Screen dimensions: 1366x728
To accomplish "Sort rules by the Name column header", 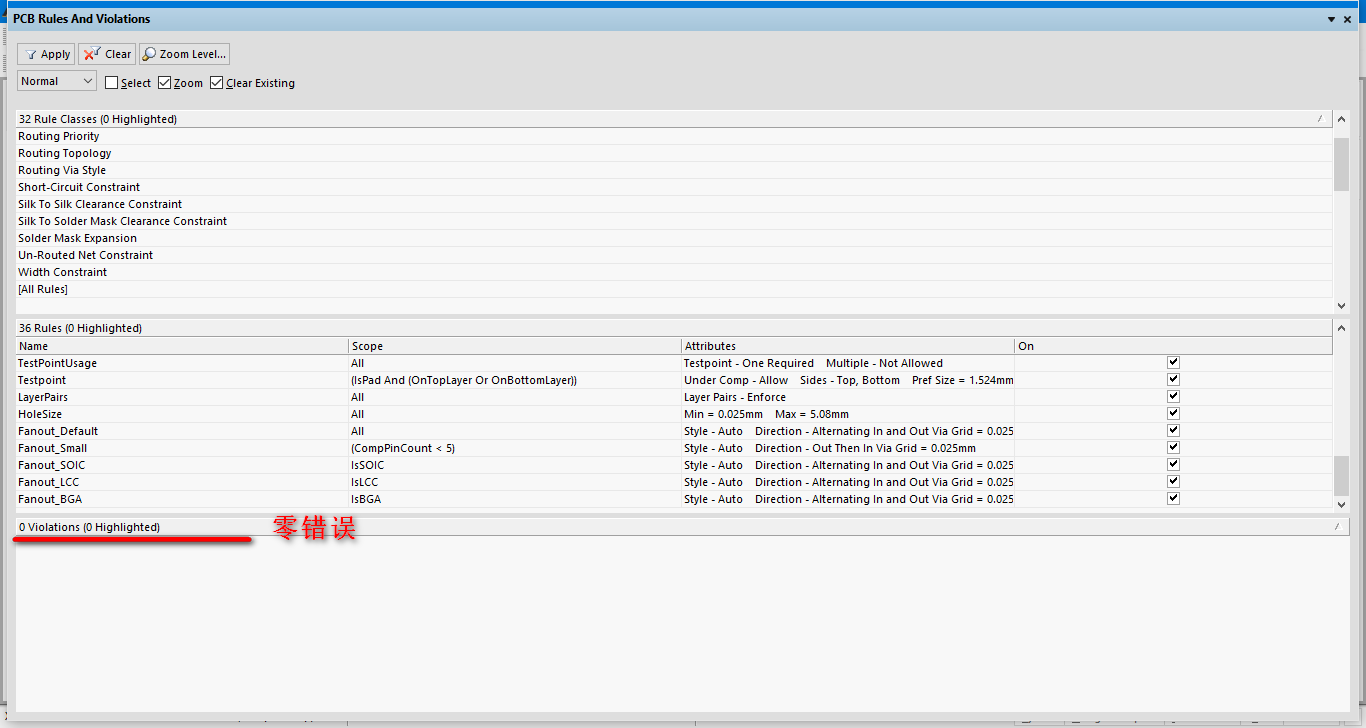I will point(180,346).
